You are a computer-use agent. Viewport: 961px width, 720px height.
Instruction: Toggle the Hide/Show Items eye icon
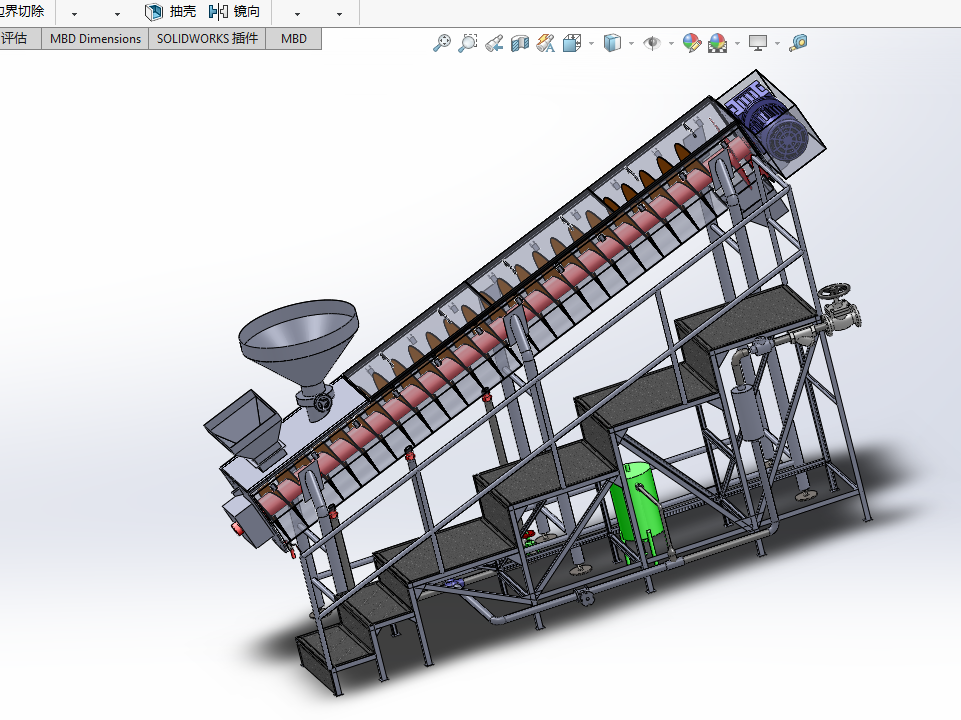click(652, 43)
